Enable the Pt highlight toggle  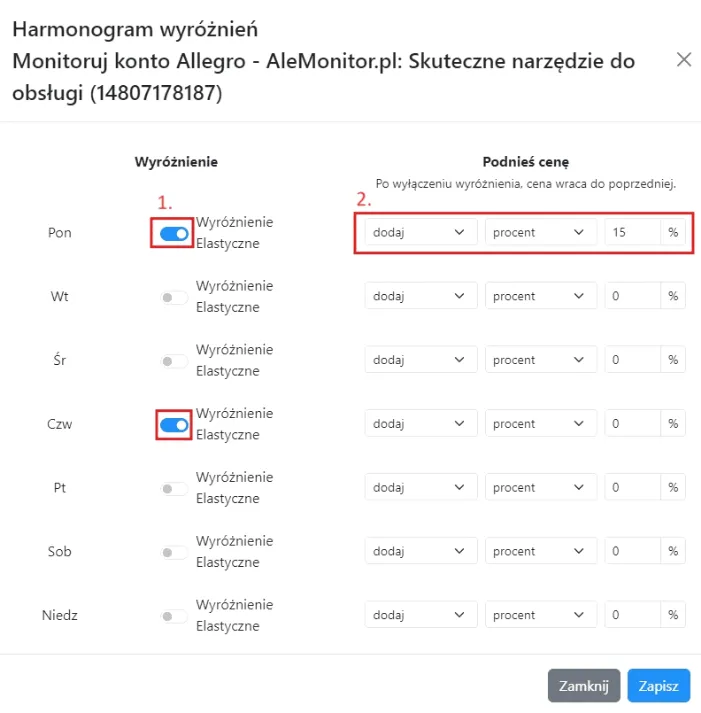[x=174, y=488]
